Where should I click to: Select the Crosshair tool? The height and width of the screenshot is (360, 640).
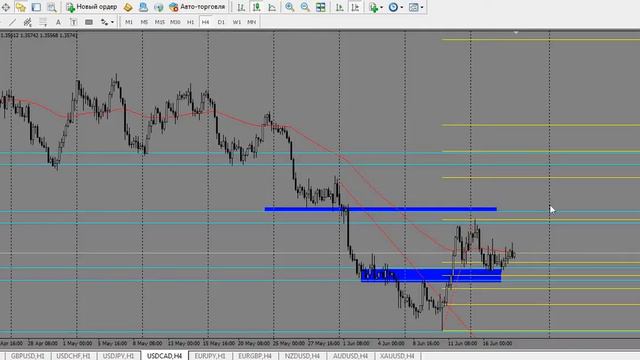(x=6, y=7)
